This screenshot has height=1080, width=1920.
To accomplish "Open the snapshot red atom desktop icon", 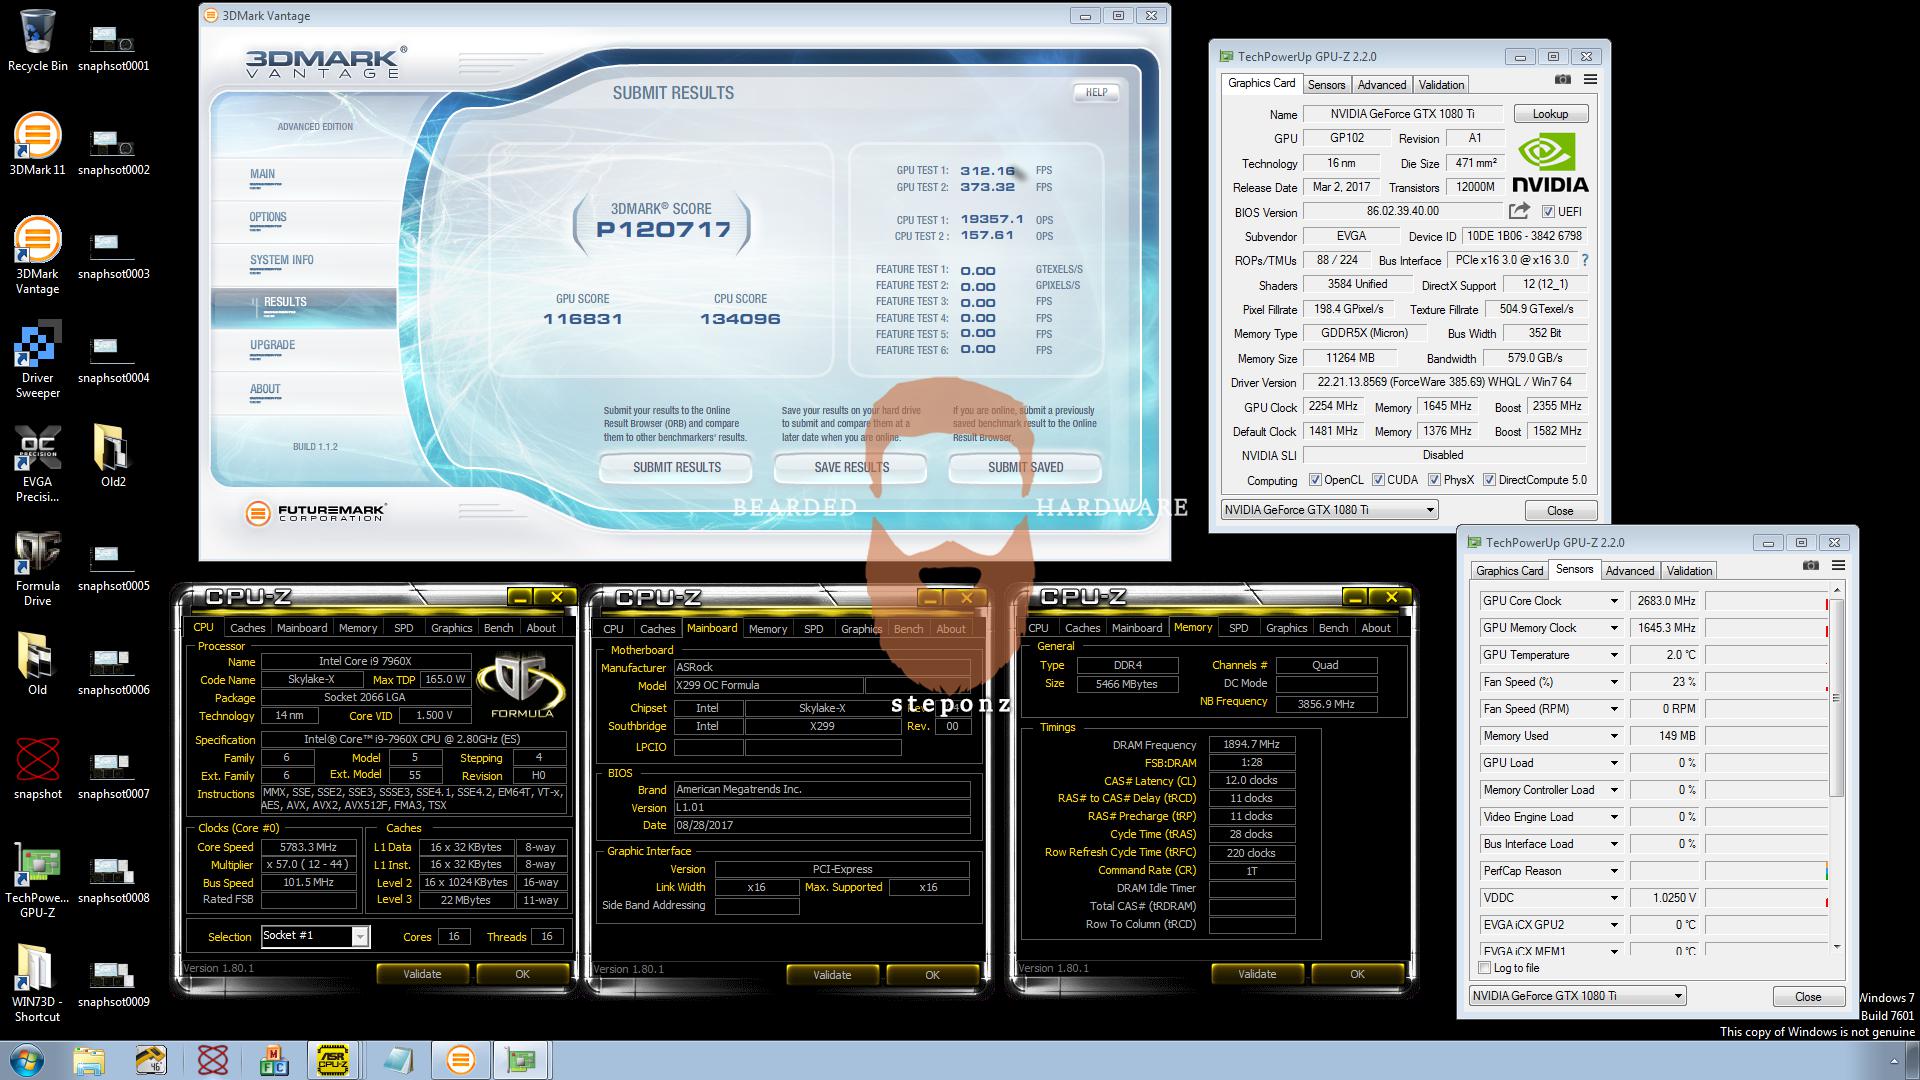I will pyautogui.click(x=37, y=768).
